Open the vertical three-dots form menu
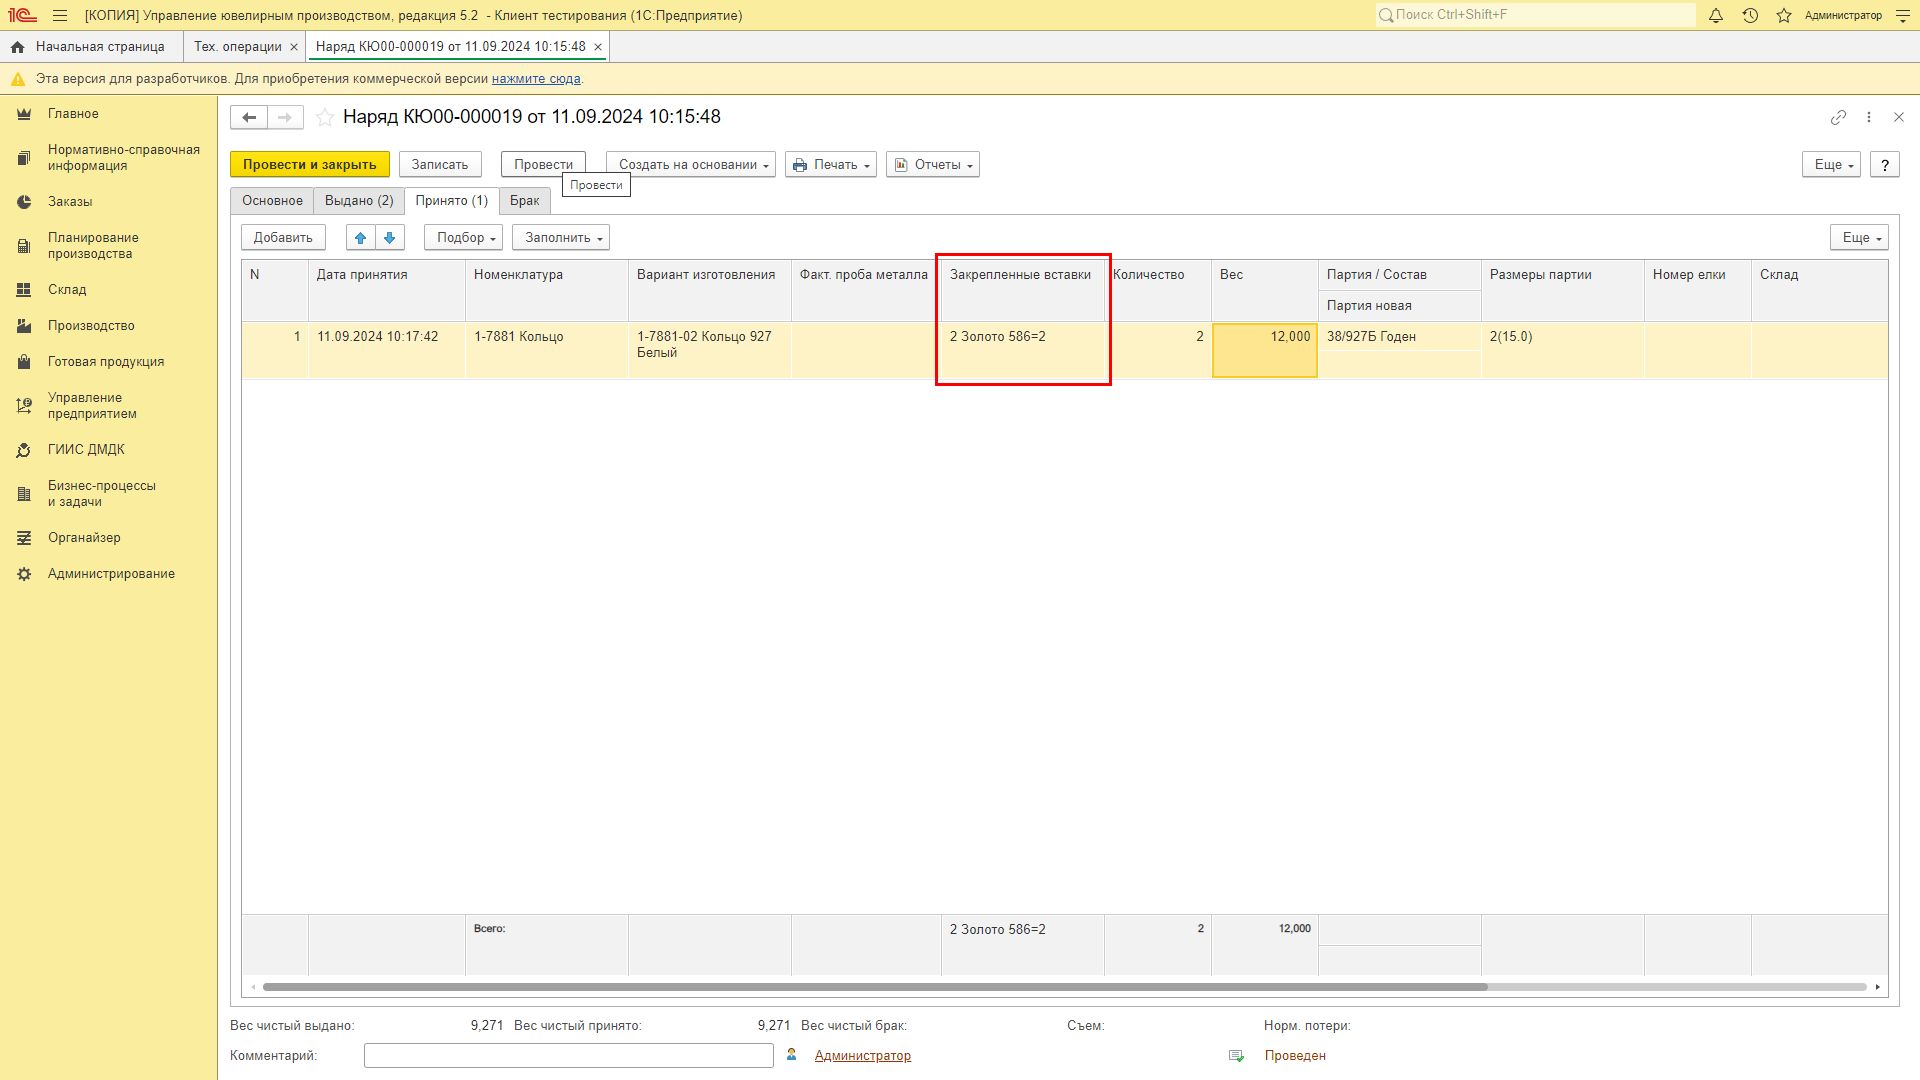 pos(1869,117)
